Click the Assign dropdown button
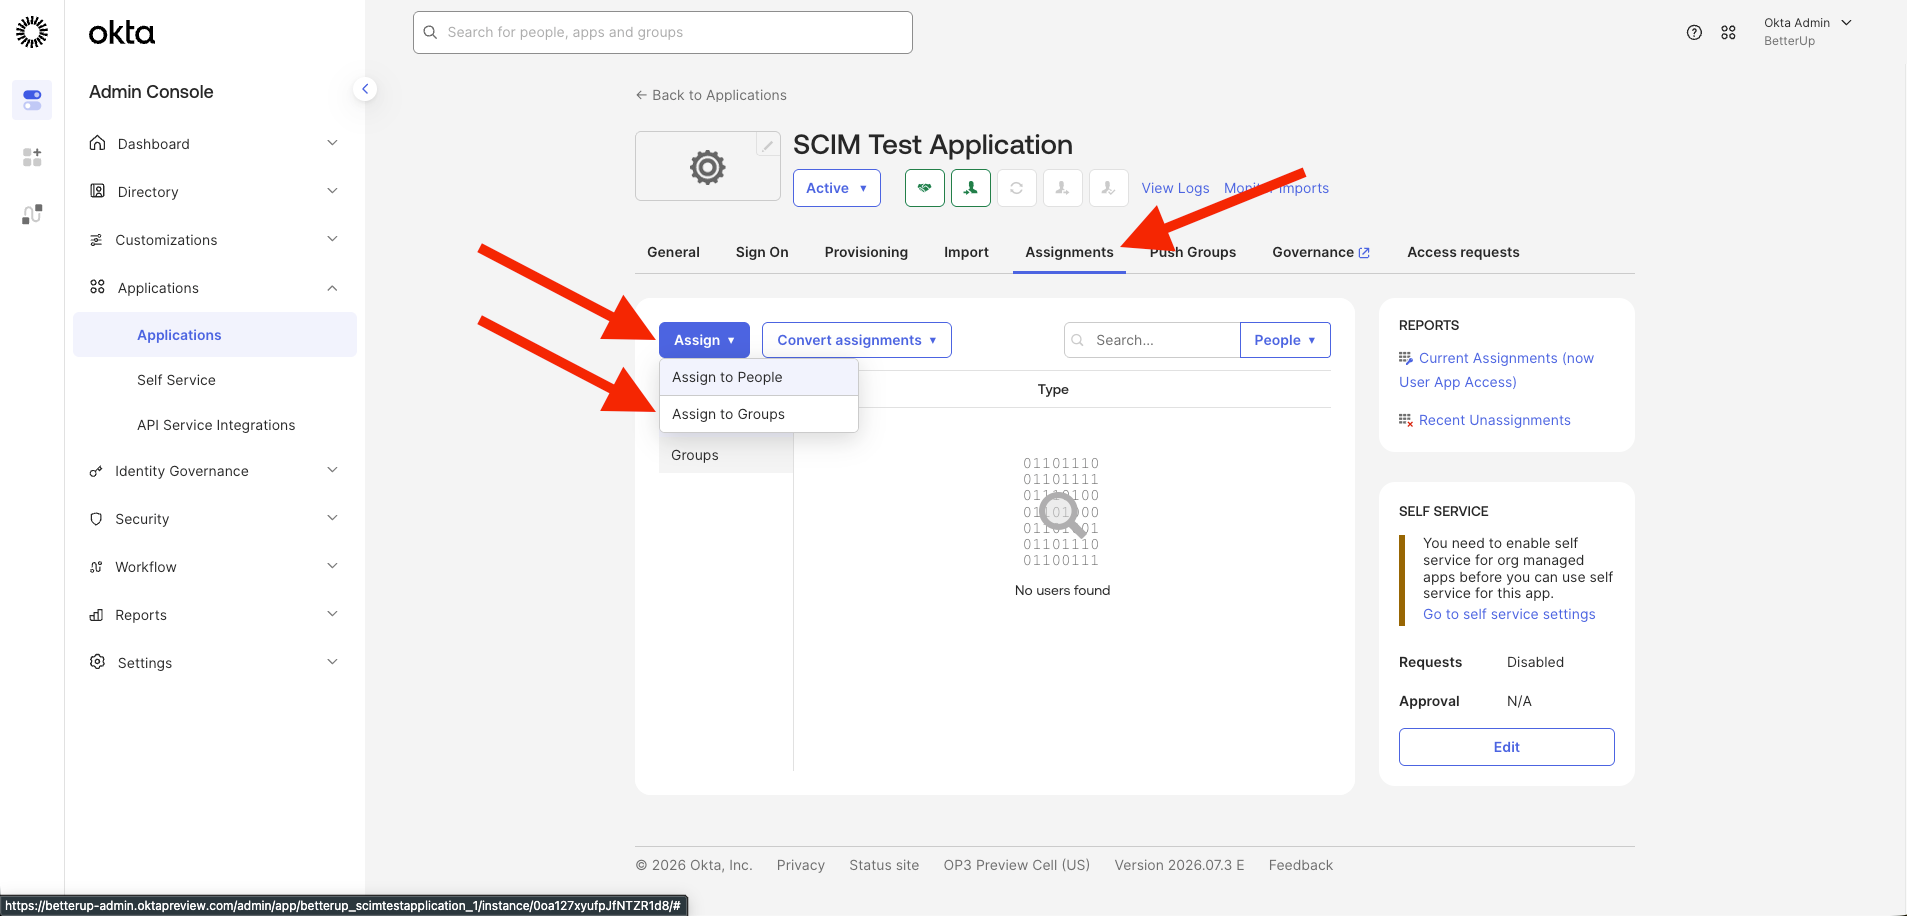The image size is (1907, 916). 704,340
